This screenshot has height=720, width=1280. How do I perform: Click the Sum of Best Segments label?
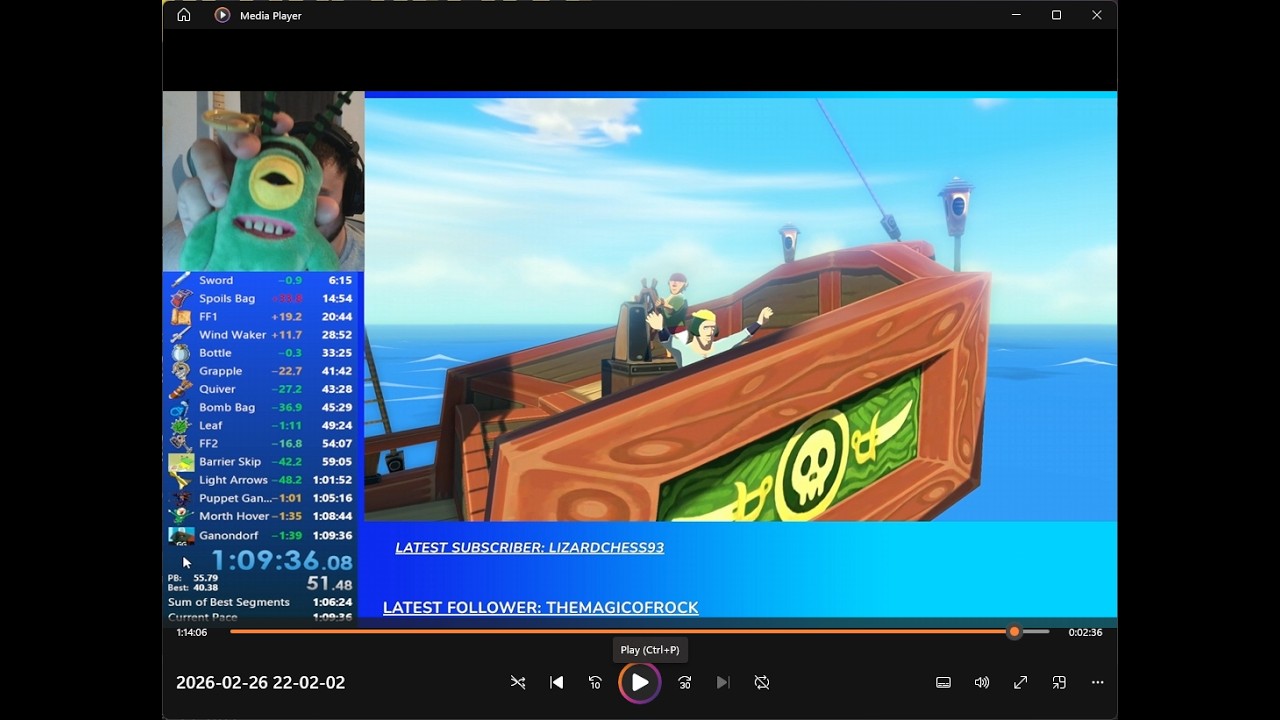point(229,602)
